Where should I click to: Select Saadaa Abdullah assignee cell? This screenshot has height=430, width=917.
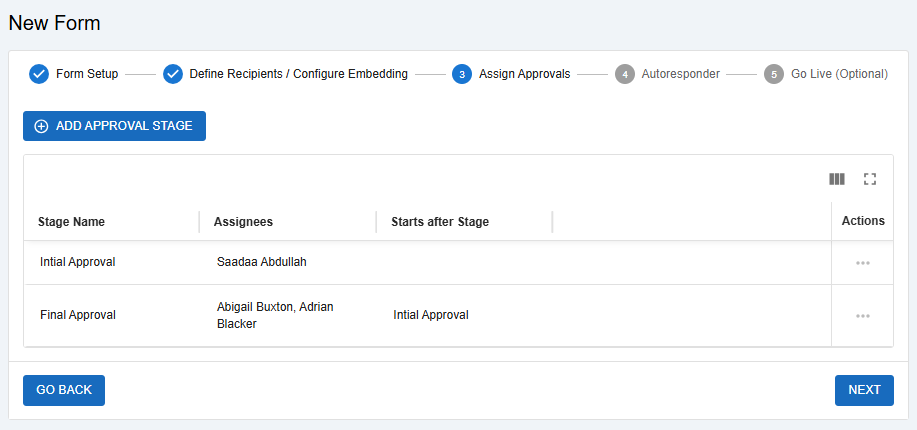point(261,262)
